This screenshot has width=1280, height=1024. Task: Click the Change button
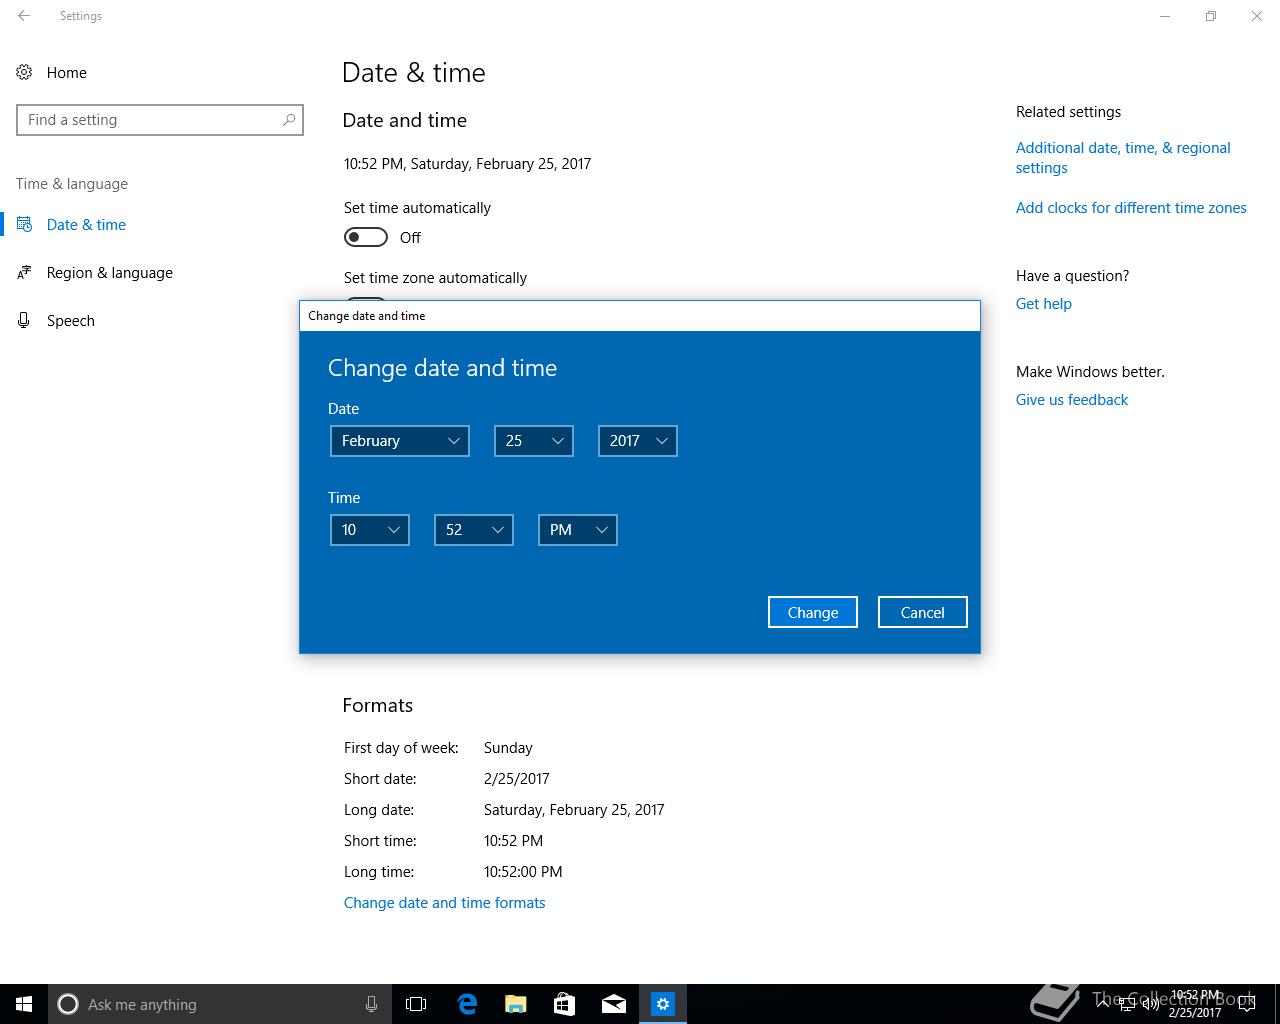pos(813,612)
